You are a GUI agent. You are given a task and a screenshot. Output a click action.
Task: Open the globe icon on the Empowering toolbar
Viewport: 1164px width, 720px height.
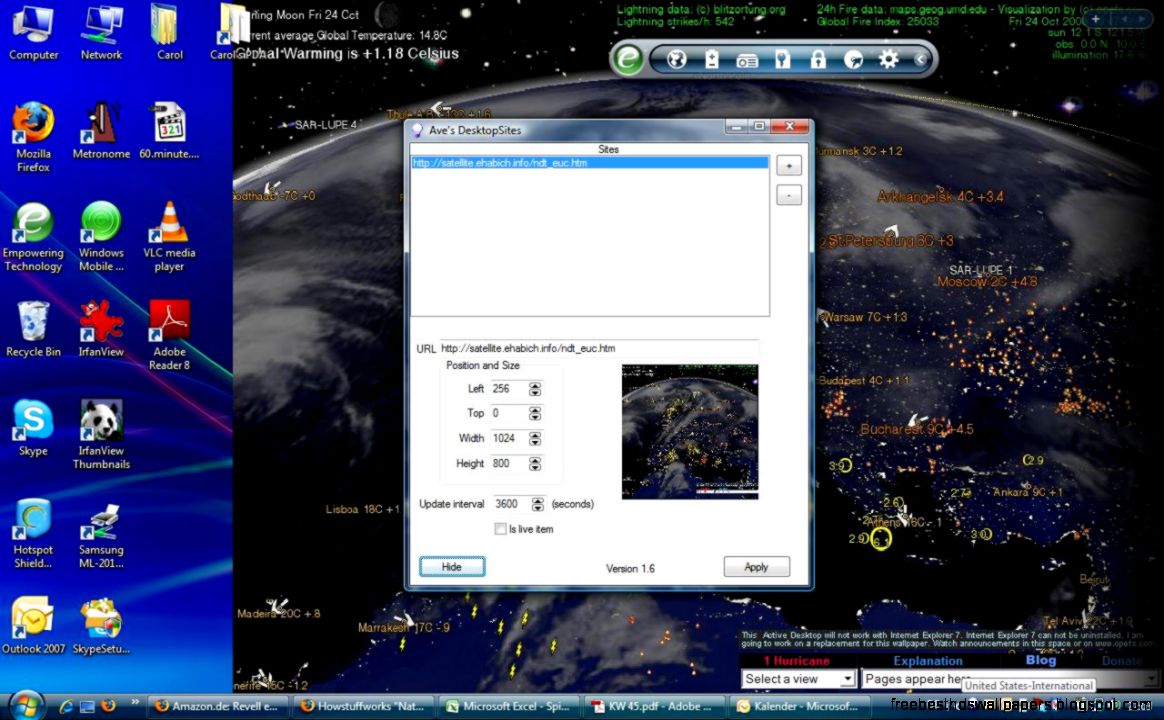[675, 59]
